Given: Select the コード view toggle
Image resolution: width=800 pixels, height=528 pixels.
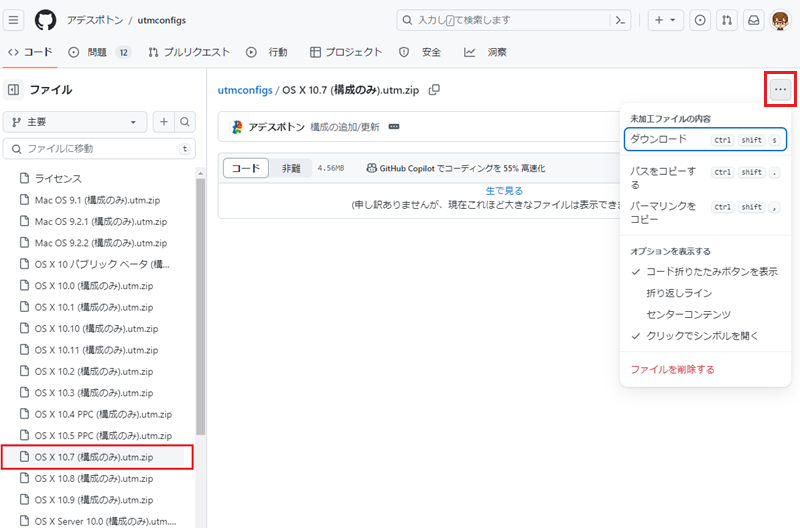Looking at the screenshot, I should click(246, 168).
